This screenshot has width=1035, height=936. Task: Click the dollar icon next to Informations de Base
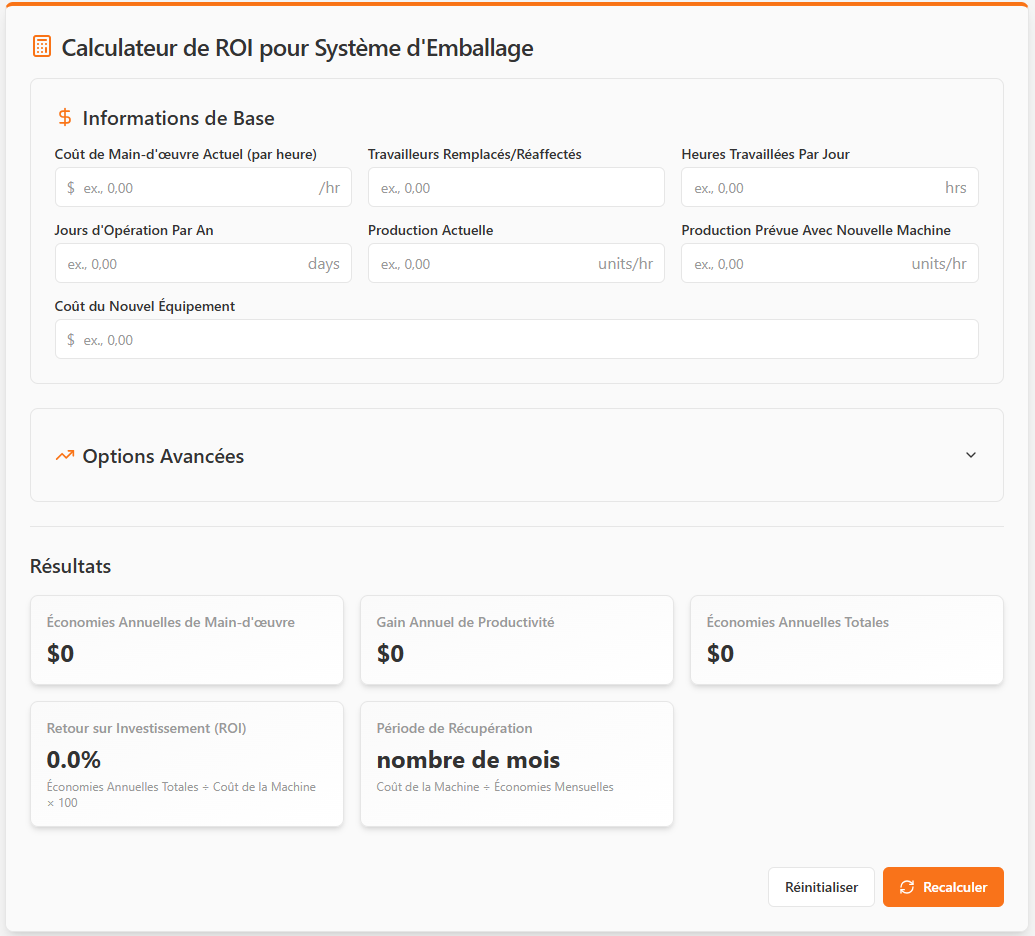[65, 118]
